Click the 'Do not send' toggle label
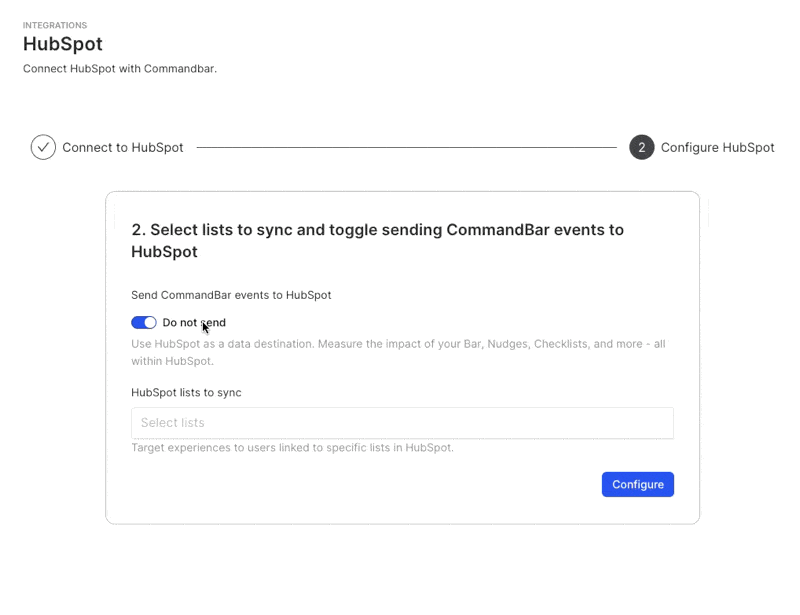Screen dimensions: 800x615 tap(194, 323)
